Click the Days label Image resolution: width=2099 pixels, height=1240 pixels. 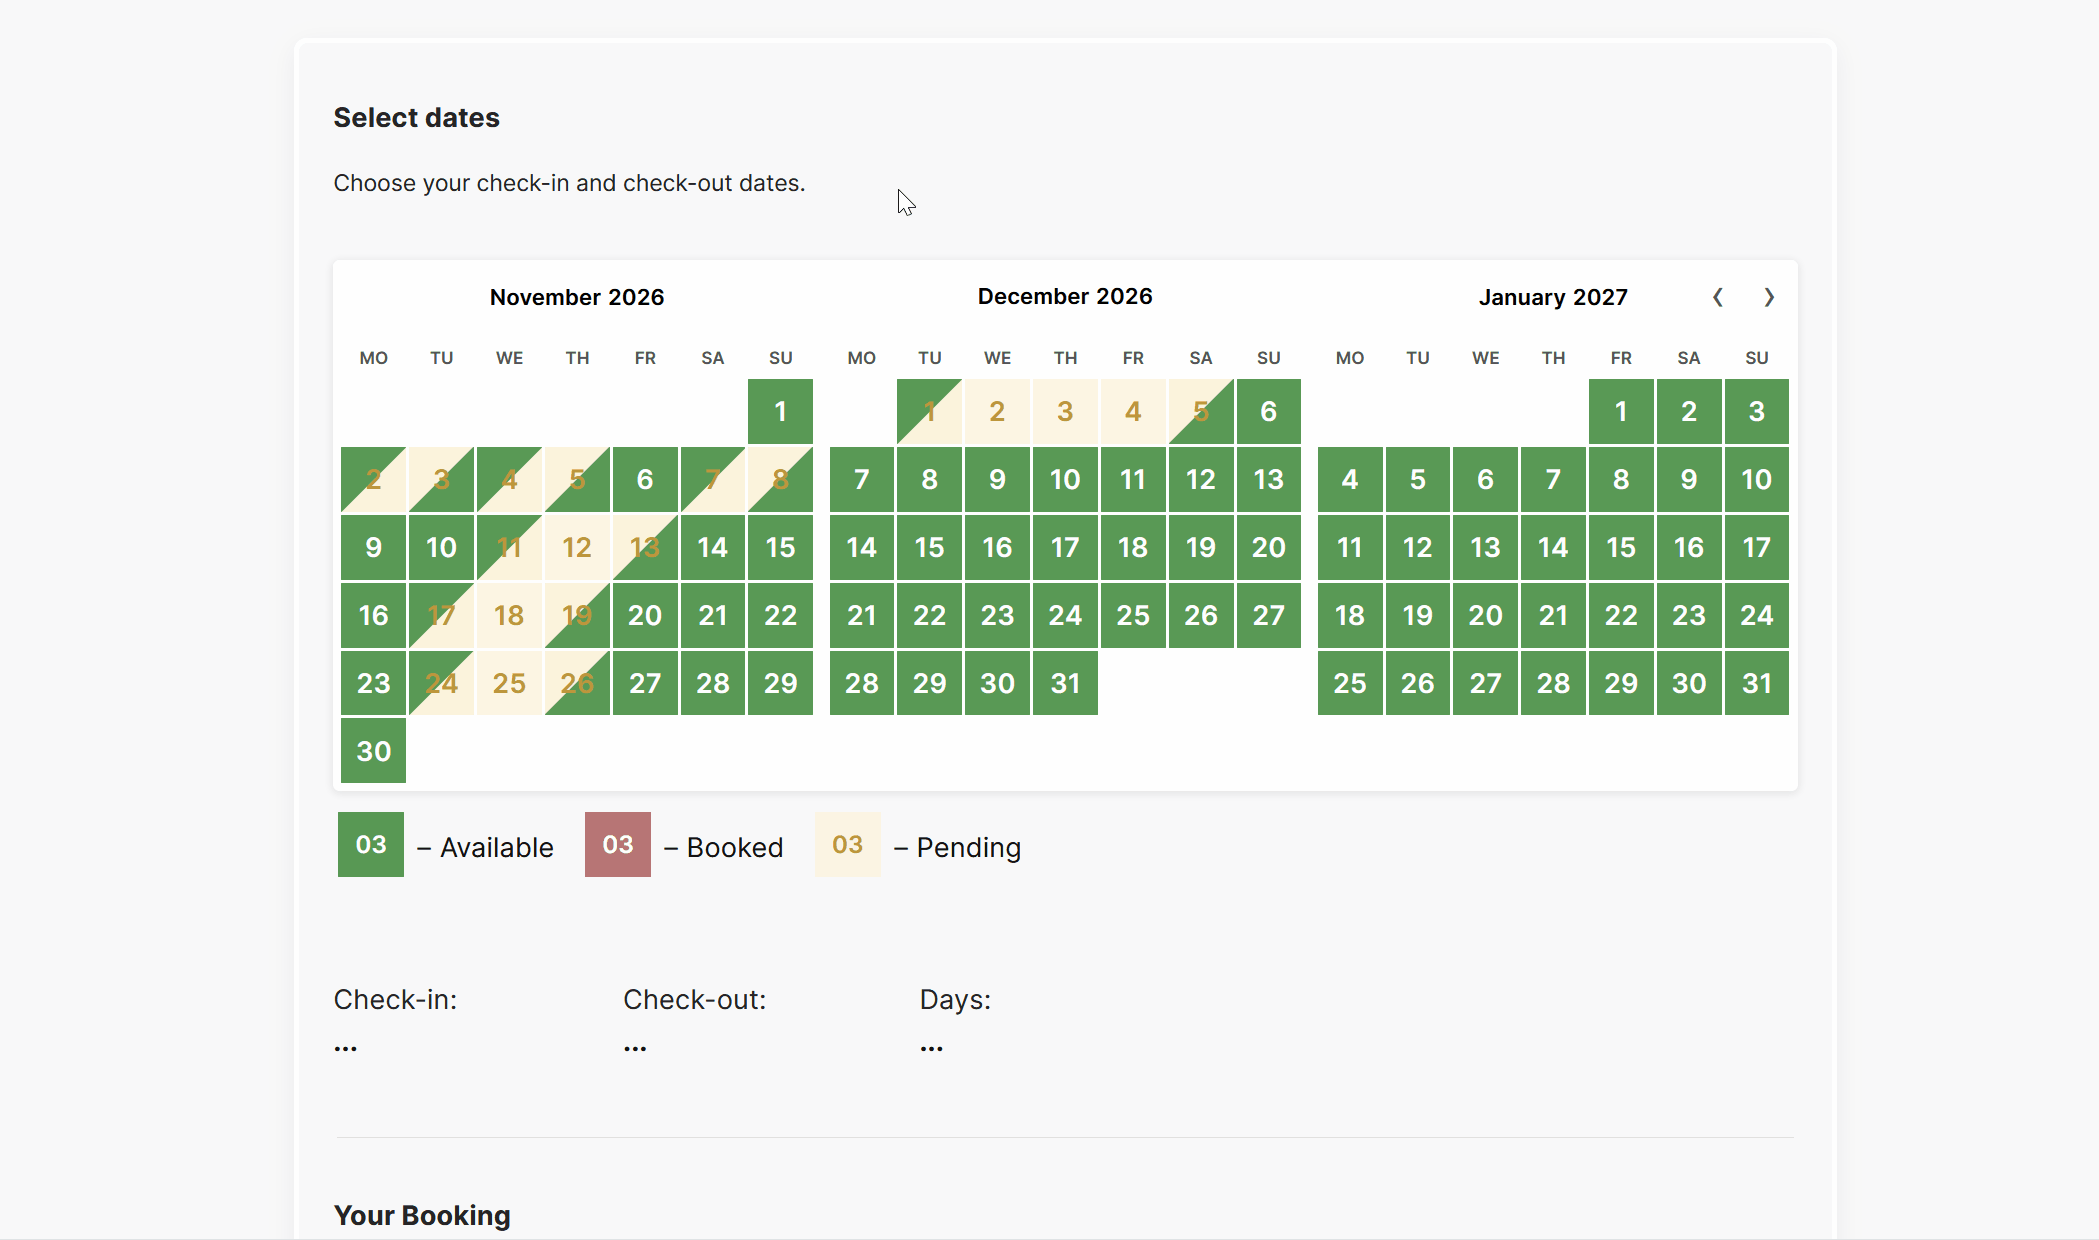(955, 1000)
